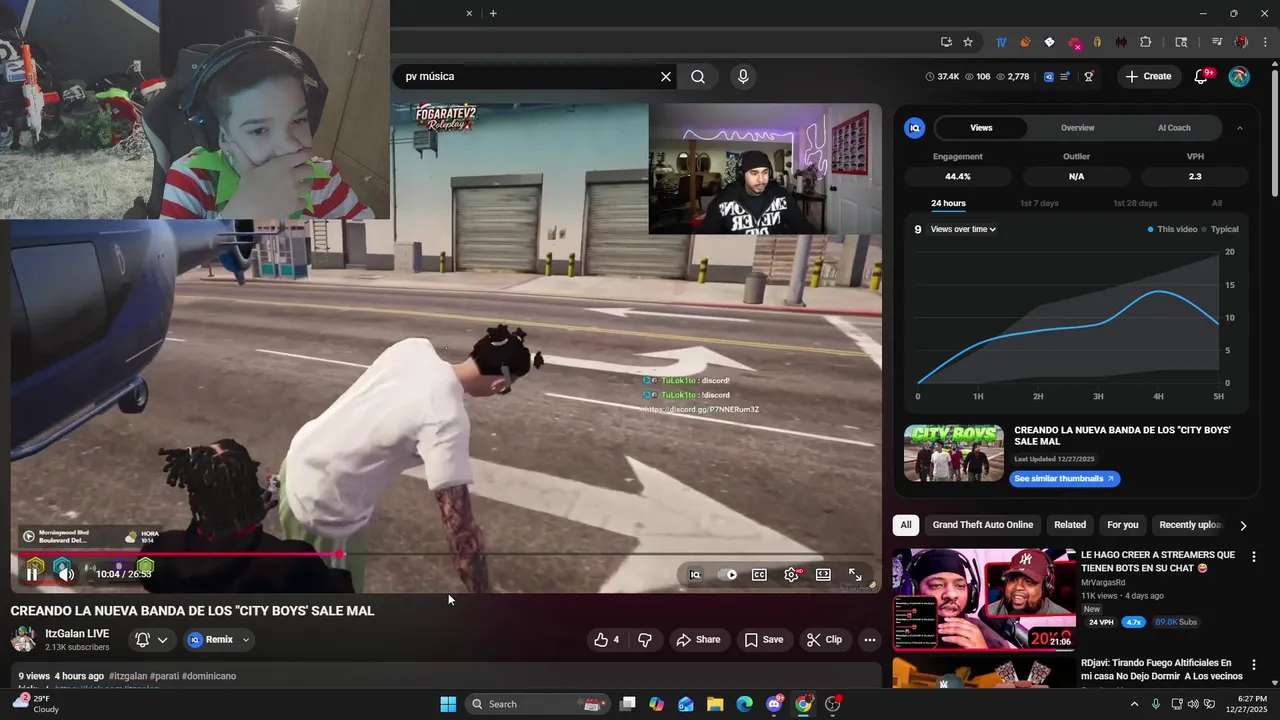1280x720 pixels.
Task: Click the search magnifier button
Action: tap(698, 76)
